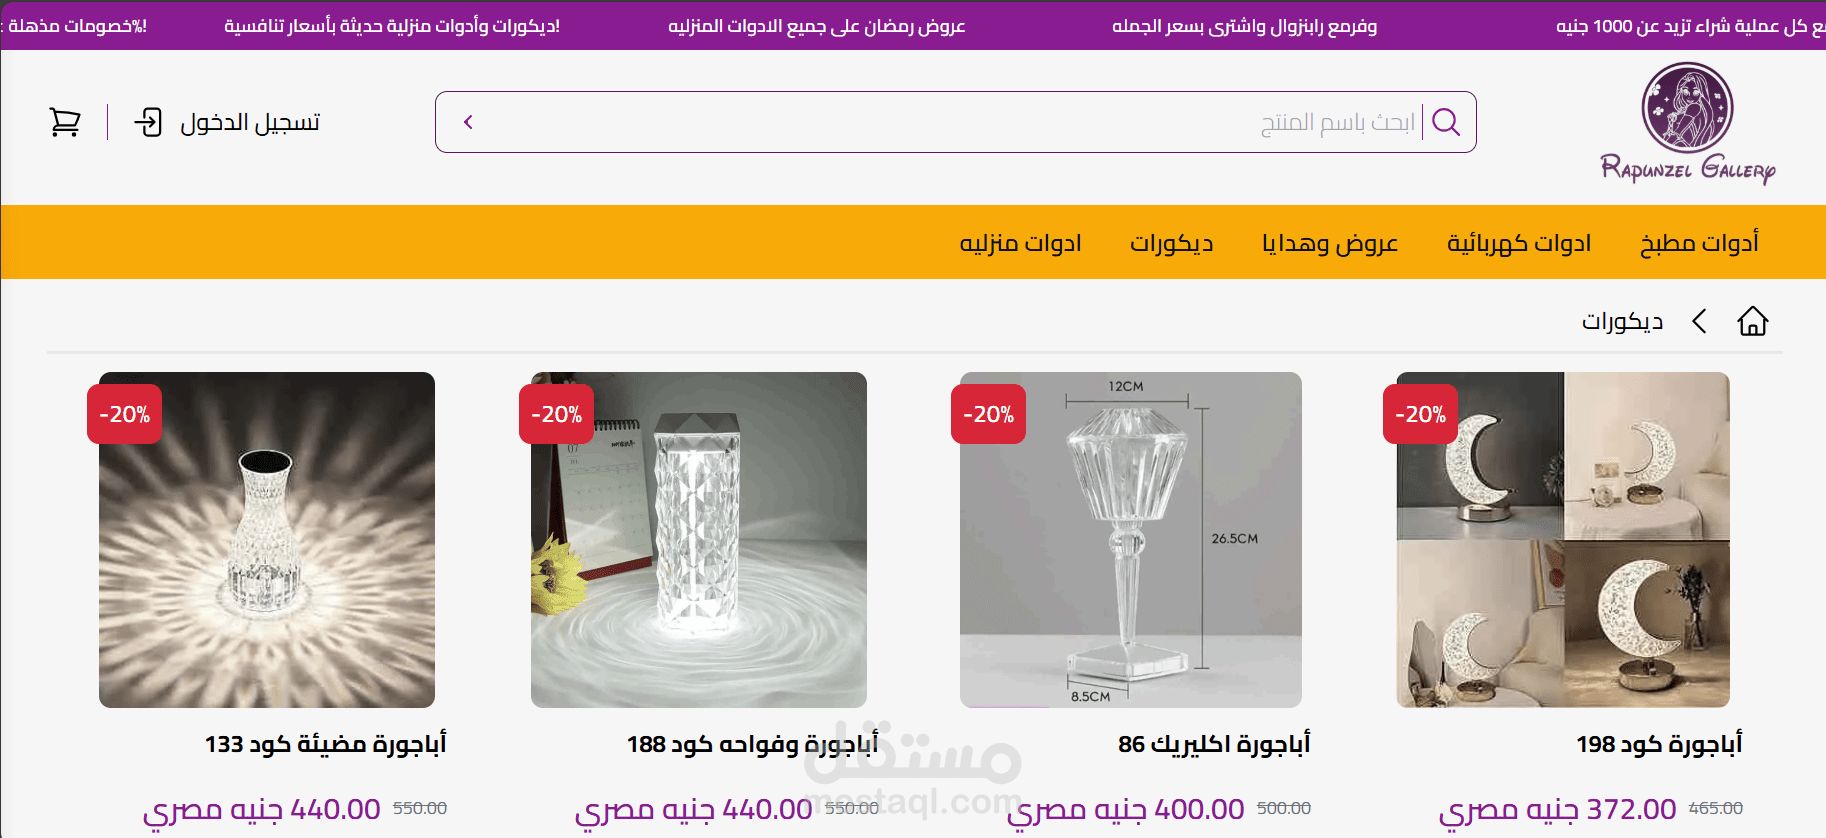Open the moon lamp product thumbnail
This screenshot has width=1826, height=838.
pyautogui.click(x=1563, y=540)
